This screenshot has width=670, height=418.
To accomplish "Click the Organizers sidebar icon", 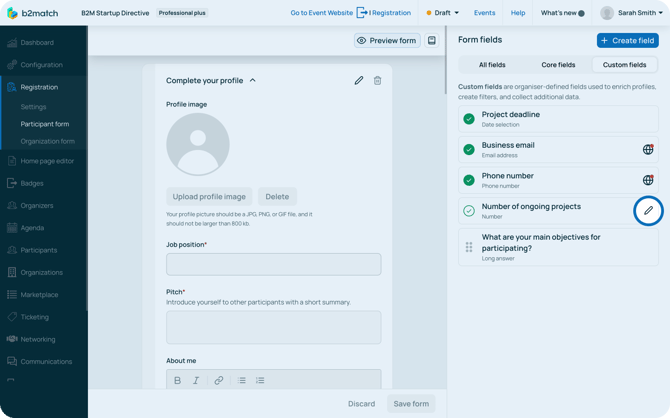I will 12,205.
